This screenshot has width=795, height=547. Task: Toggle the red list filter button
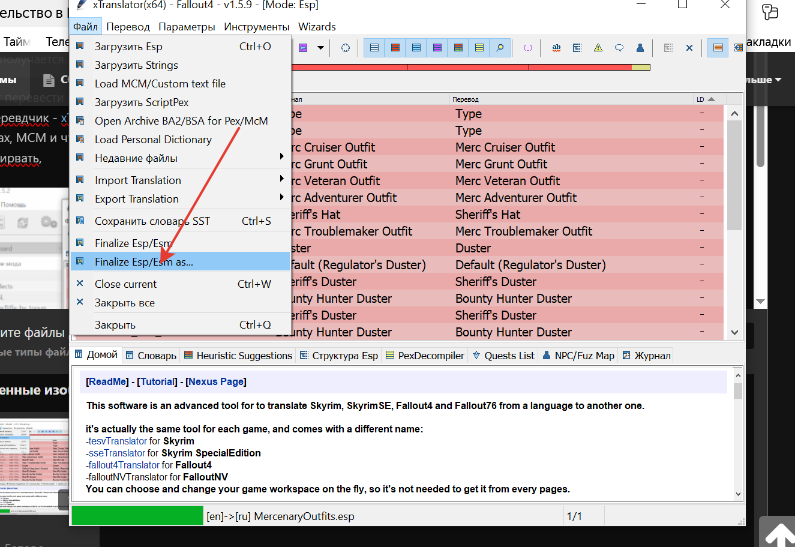tap(395, 47)
